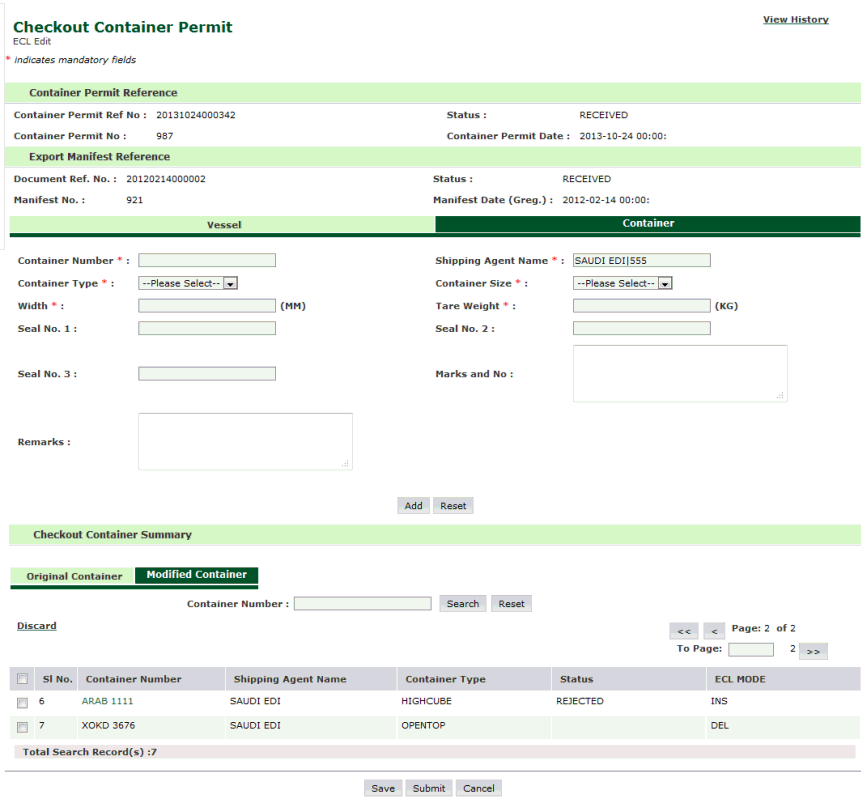The width and height of the screenshot is (861, 810).
Task: Select the Modified Container tab
Action: (x=196, y=575)
